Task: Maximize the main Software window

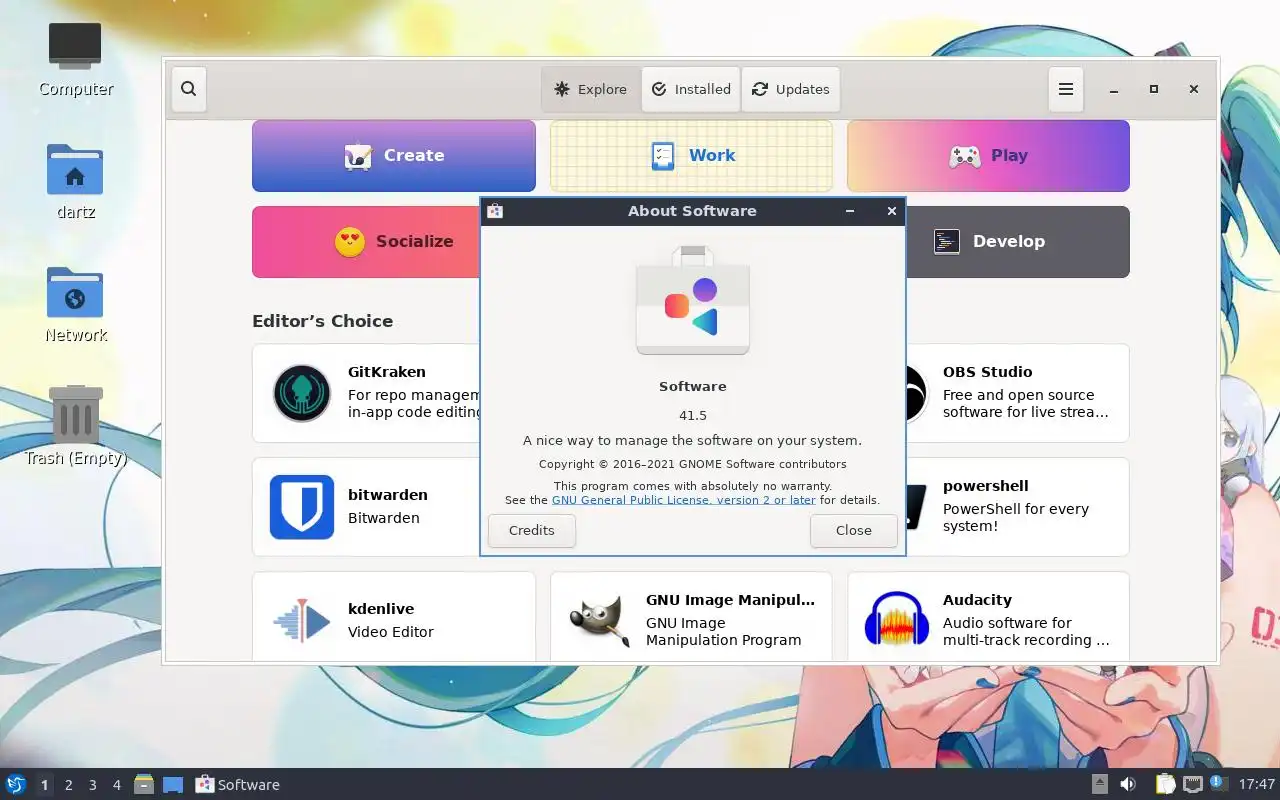Action: (x=1154, y=89)
